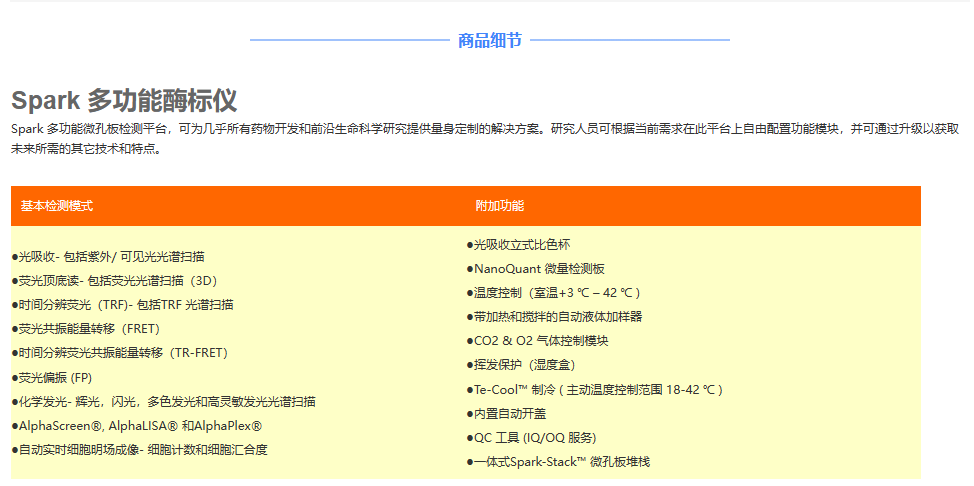974x486 pixels.
Task: Click the 商品细节 section heading
Action: tap(489, 41)
